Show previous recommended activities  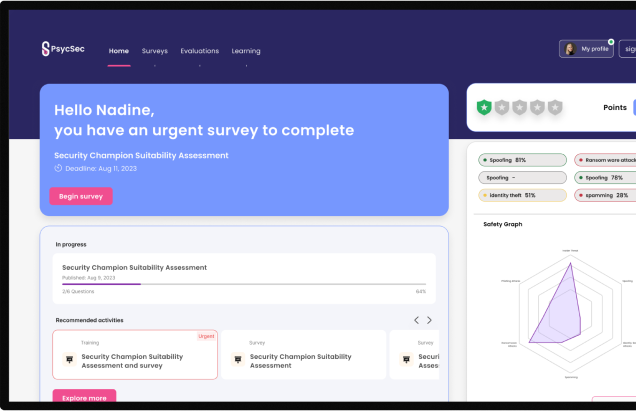click(x=417, y=320)
